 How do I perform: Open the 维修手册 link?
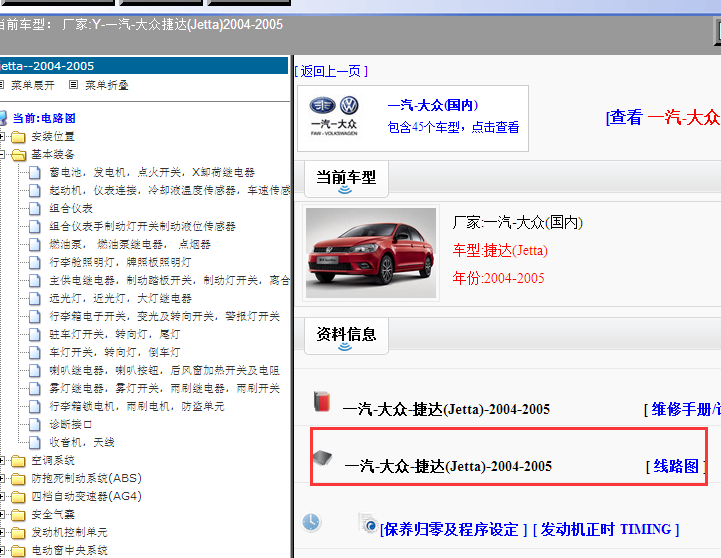point(682,409)
